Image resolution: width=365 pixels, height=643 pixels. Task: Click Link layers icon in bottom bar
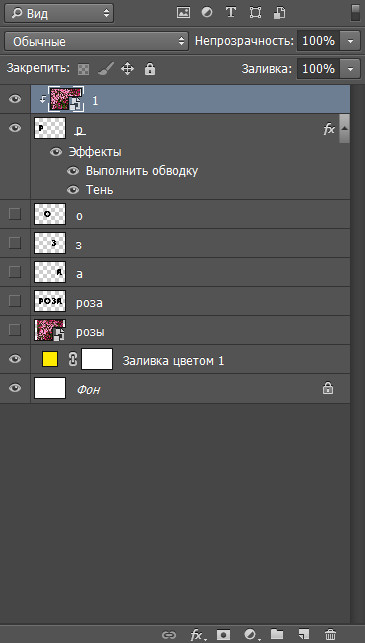point(169,635)
